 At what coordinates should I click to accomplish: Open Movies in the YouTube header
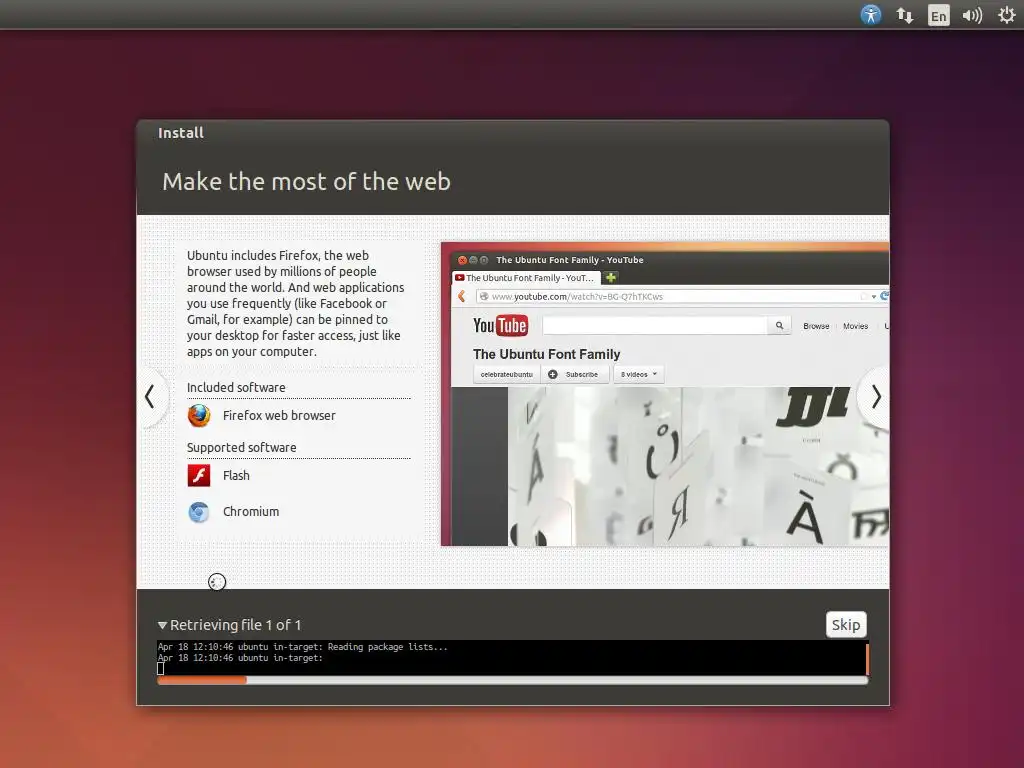[x=856, y=326]
